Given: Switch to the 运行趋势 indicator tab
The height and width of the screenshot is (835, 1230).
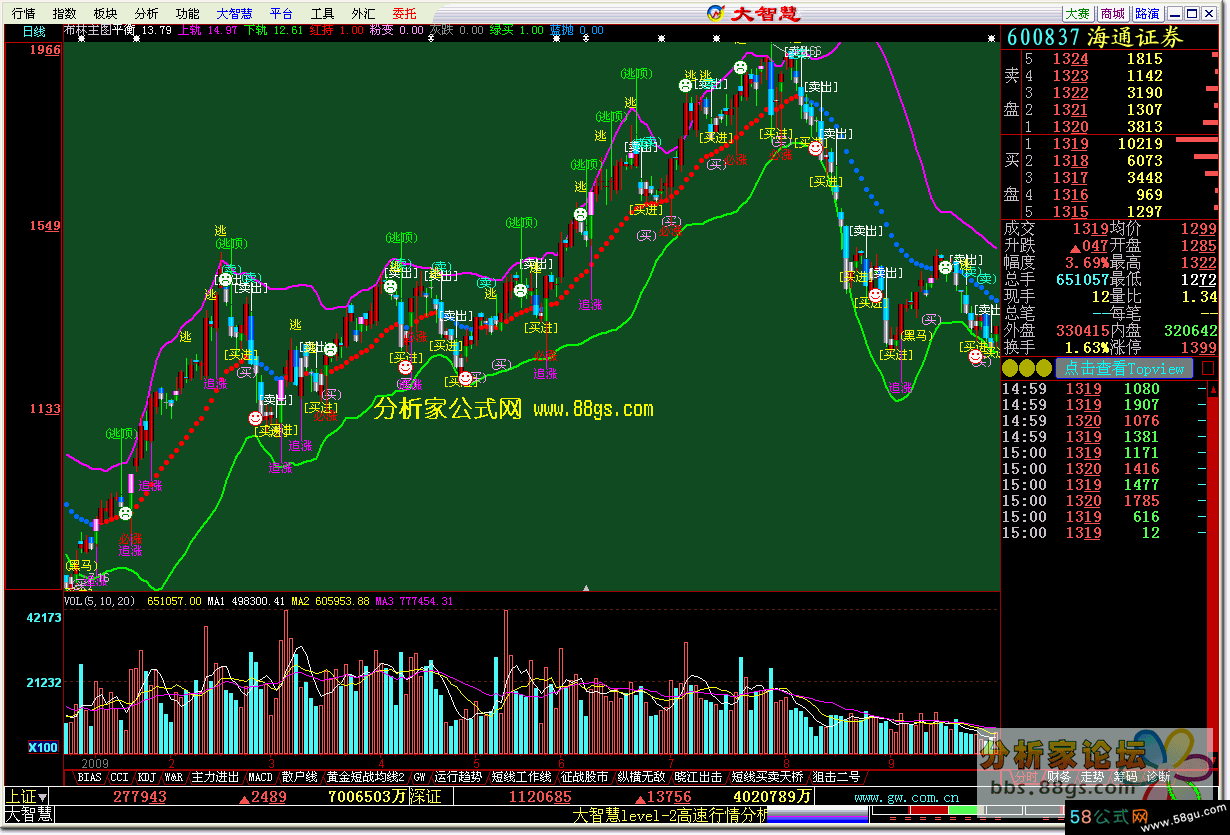Looking at the screenshot, I should (x=458, y=776).
